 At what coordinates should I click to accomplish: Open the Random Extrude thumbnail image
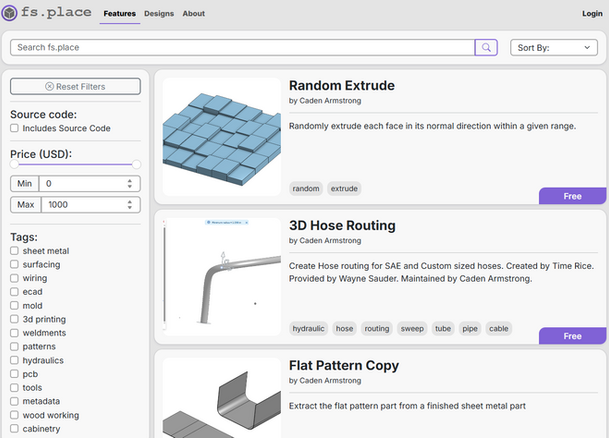[222, 137]
